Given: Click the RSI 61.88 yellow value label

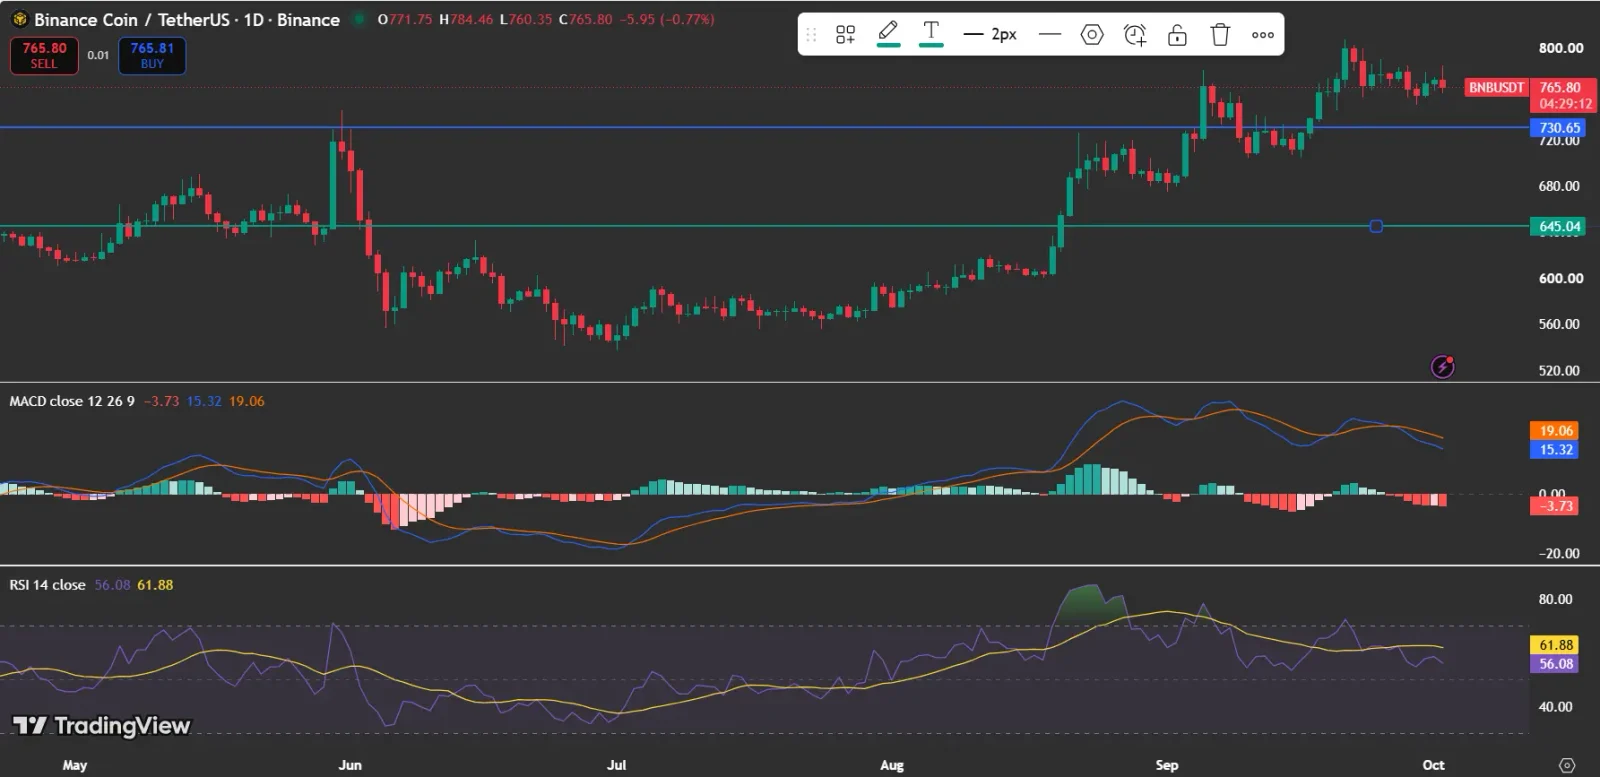Looking at the screenshot, I should (1555, 645).
